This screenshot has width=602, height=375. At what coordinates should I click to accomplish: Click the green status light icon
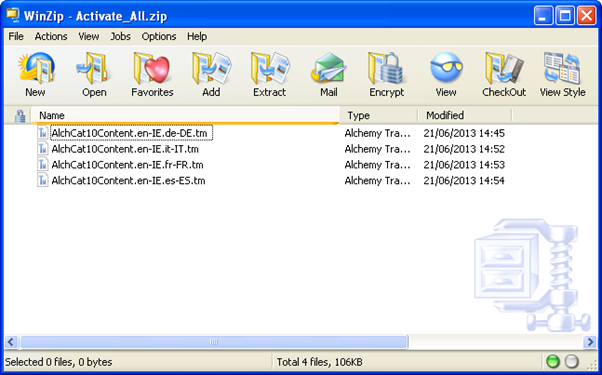point(553,362)
